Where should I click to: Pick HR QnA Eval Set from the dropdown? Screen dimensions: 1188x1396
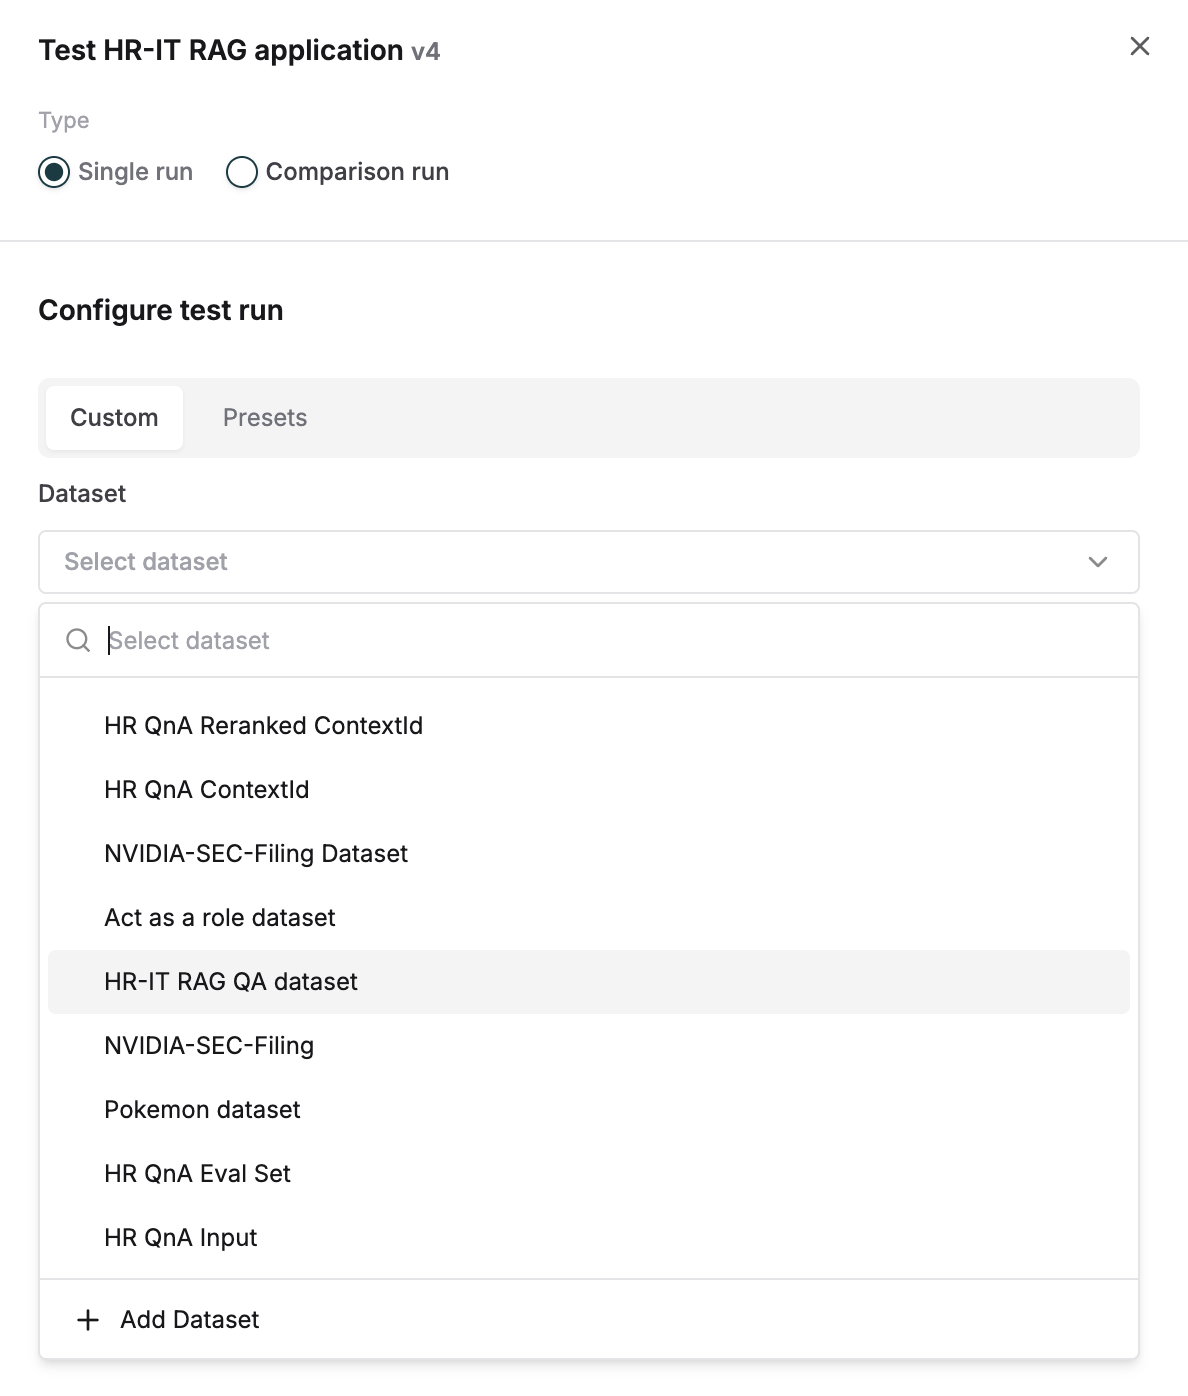(197, 1173)
